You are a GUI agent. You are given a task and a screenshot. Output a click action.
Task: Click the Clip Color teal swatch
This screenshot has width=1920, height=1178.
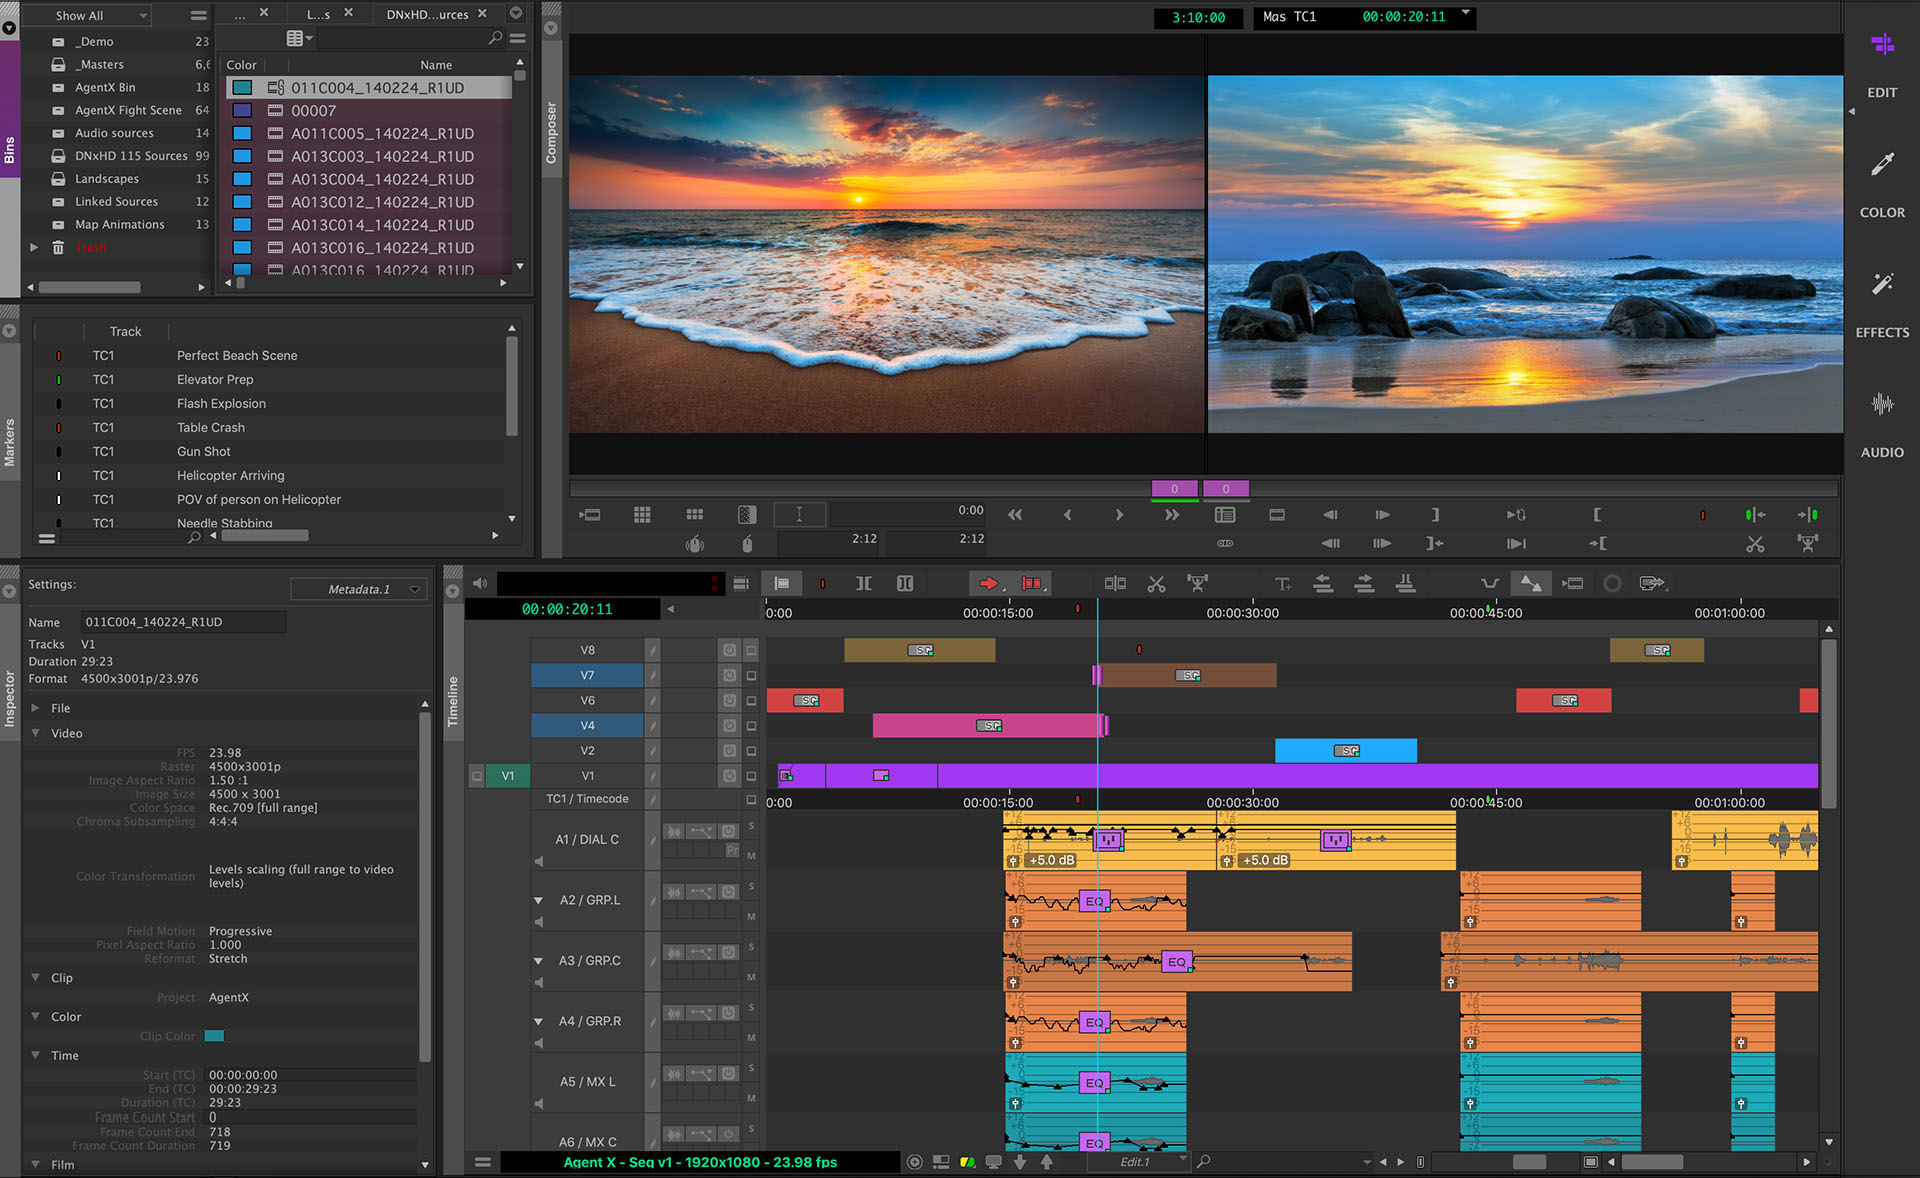[214, 1036]
